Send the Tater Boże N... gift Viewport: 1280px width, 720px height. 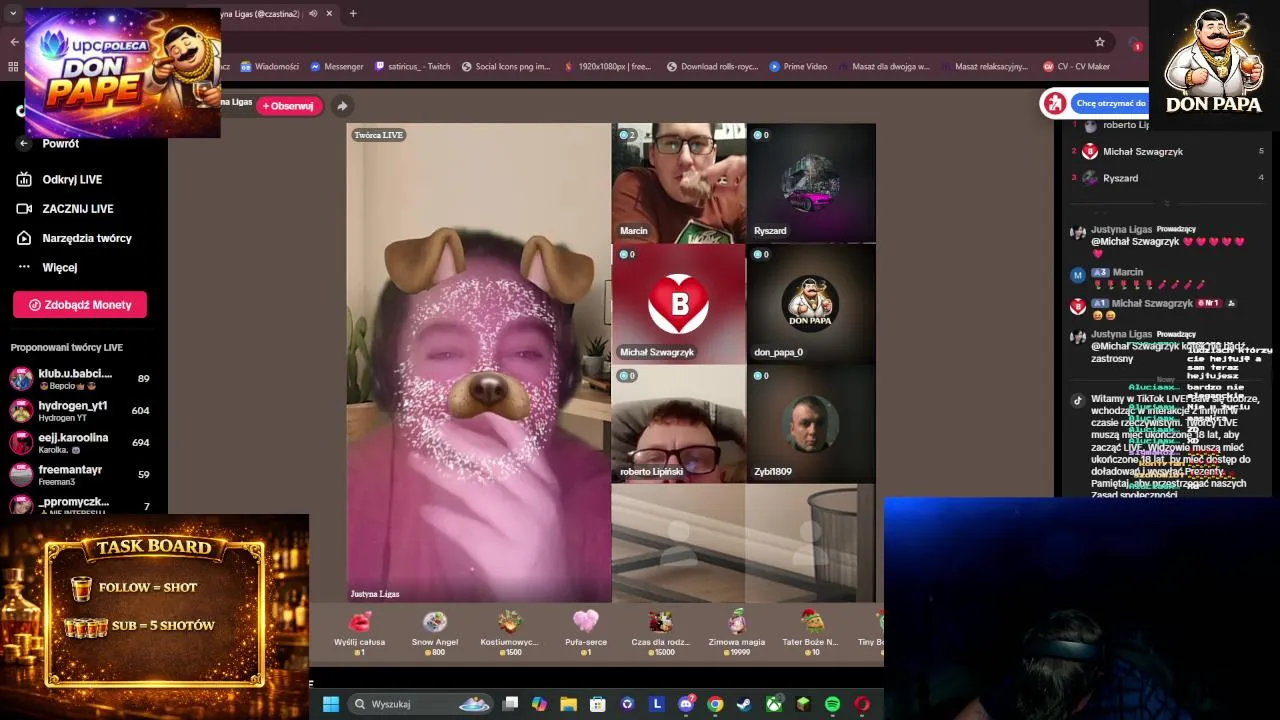click(x=810, y=632)
